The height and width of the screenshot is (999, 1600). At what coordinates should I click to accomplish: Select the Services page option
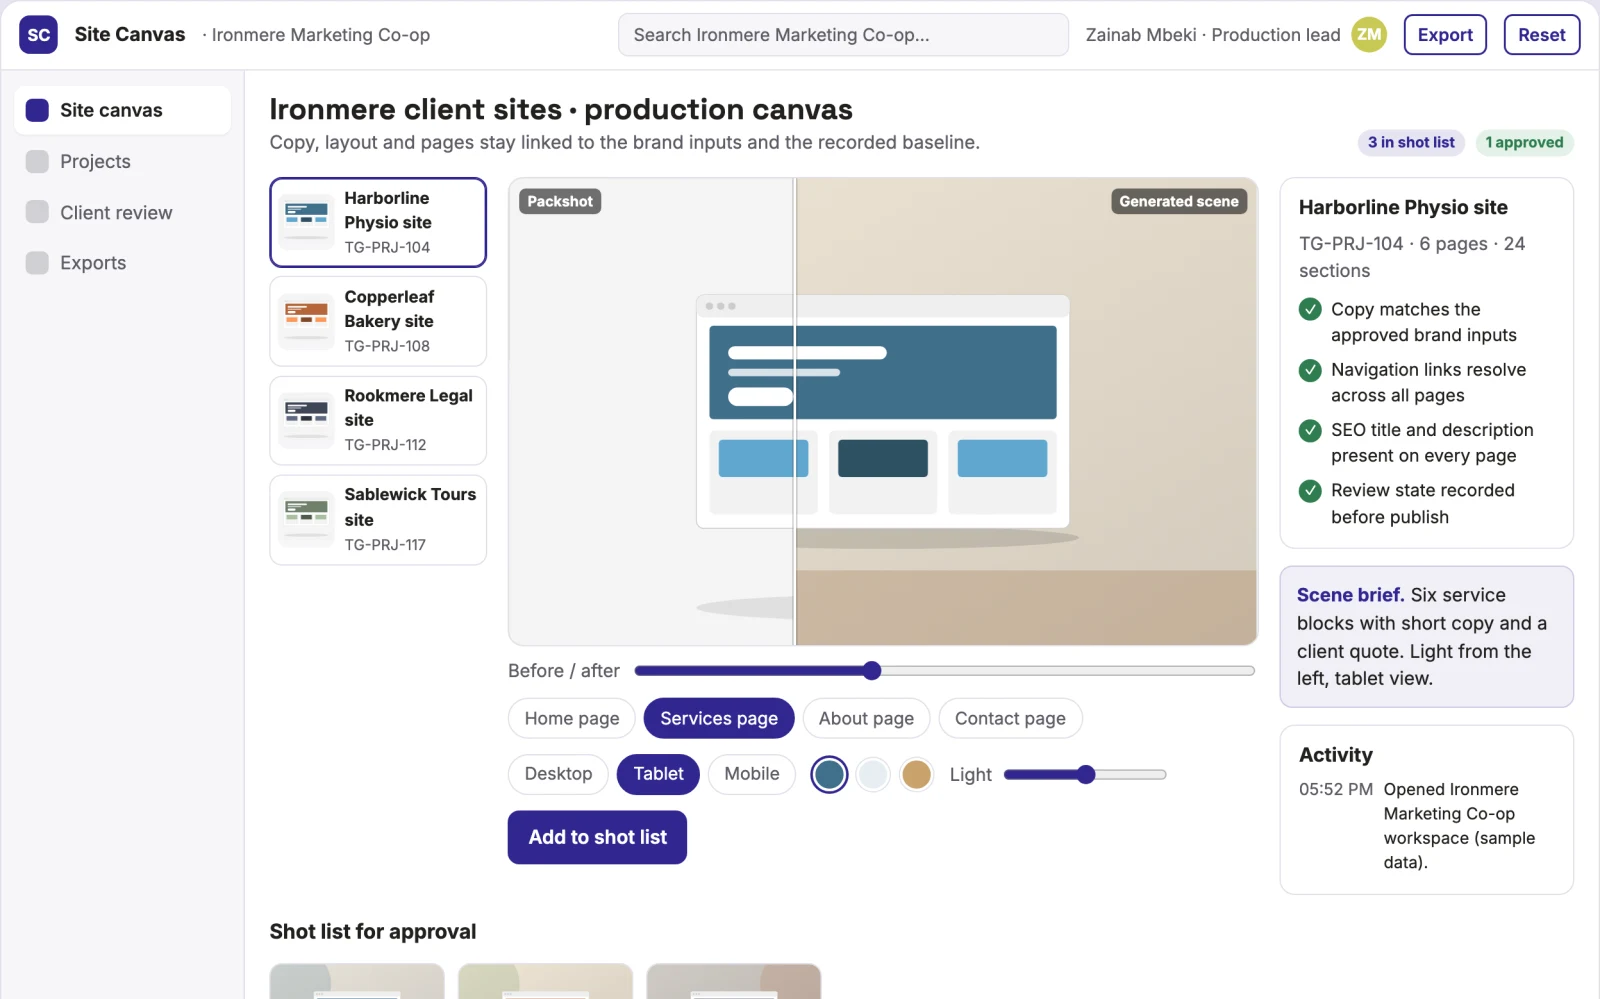click(x=719, y=718)
